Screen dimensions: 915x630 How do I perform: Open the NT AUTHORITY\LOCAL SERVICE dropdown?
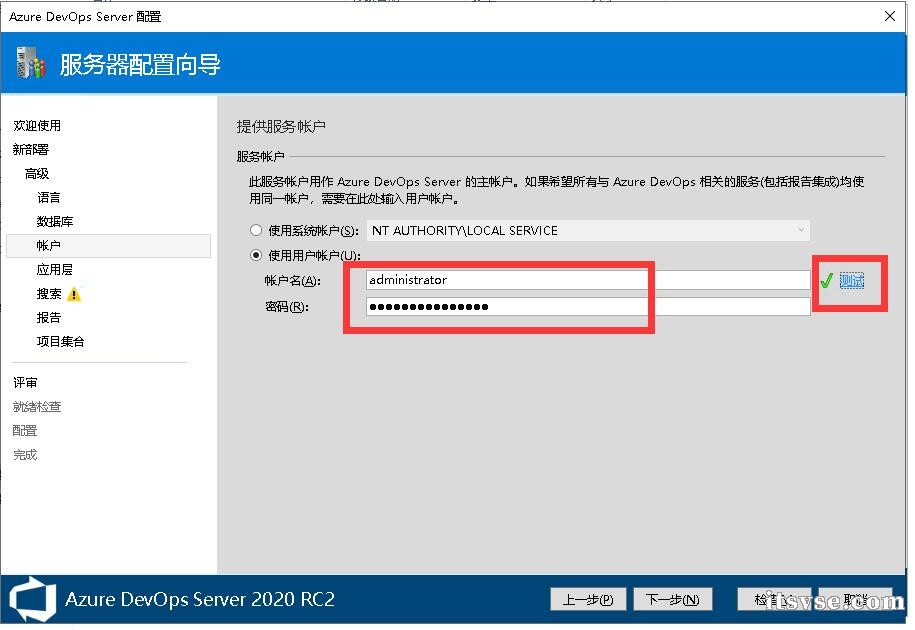coord(588,230)
